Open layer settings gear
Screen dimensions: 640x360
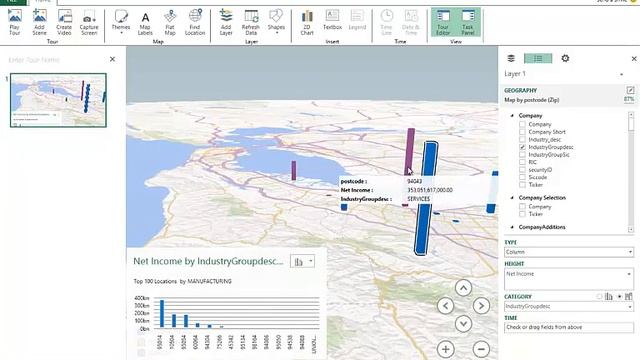(565, 58)
